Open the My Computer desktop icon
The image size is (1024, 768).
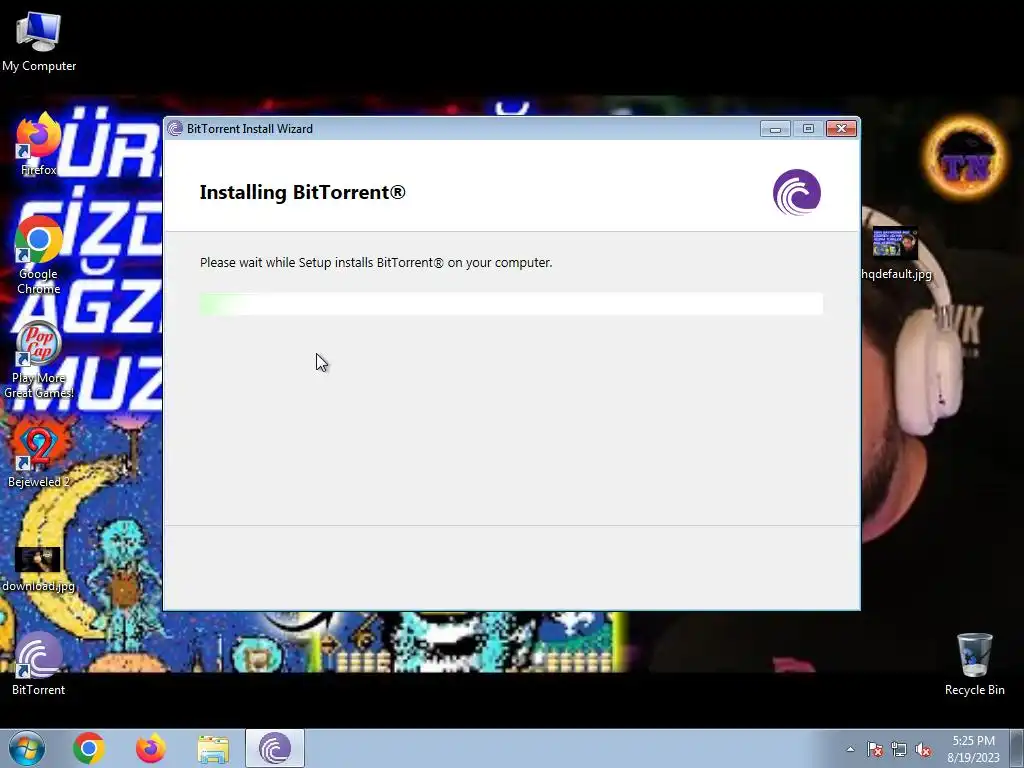(x=39, y=42)
